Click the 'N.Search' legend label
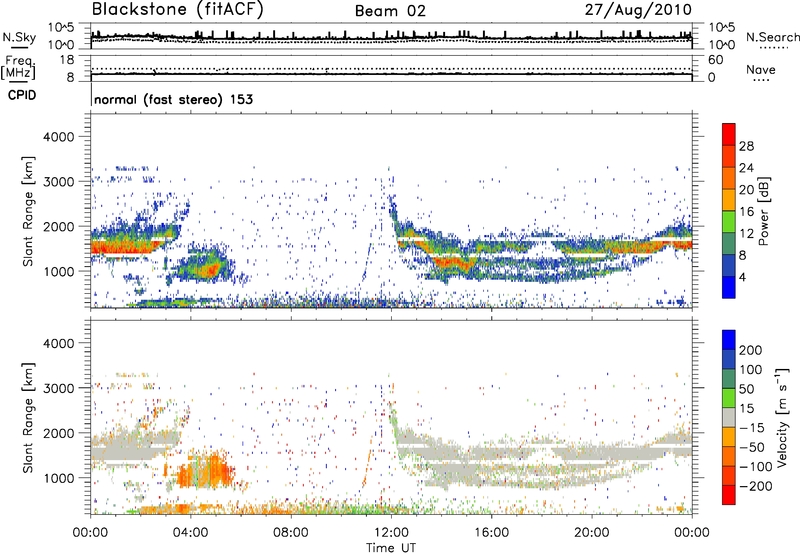 [772, 37]
